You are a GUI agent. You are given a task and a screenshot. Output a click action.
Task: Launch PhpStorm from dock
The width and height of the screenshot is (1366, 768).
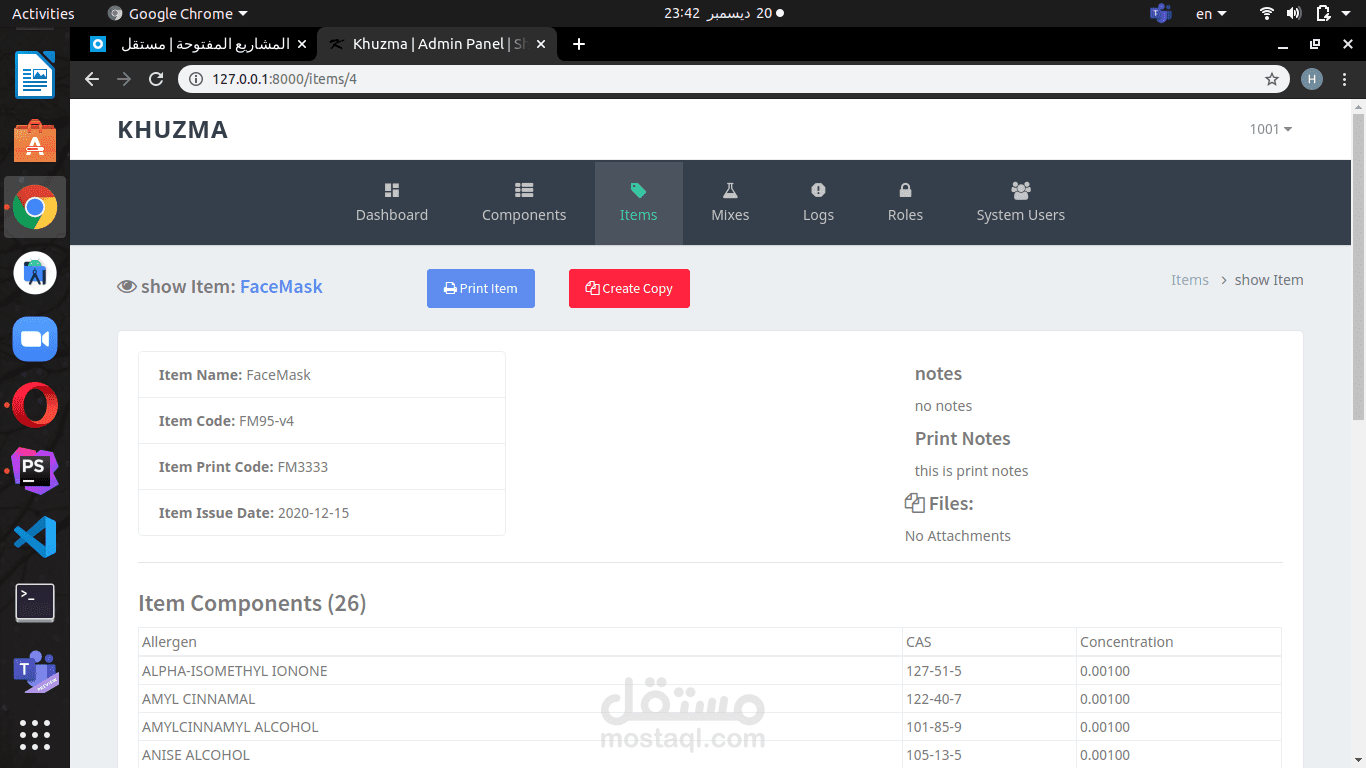point(35,471)
